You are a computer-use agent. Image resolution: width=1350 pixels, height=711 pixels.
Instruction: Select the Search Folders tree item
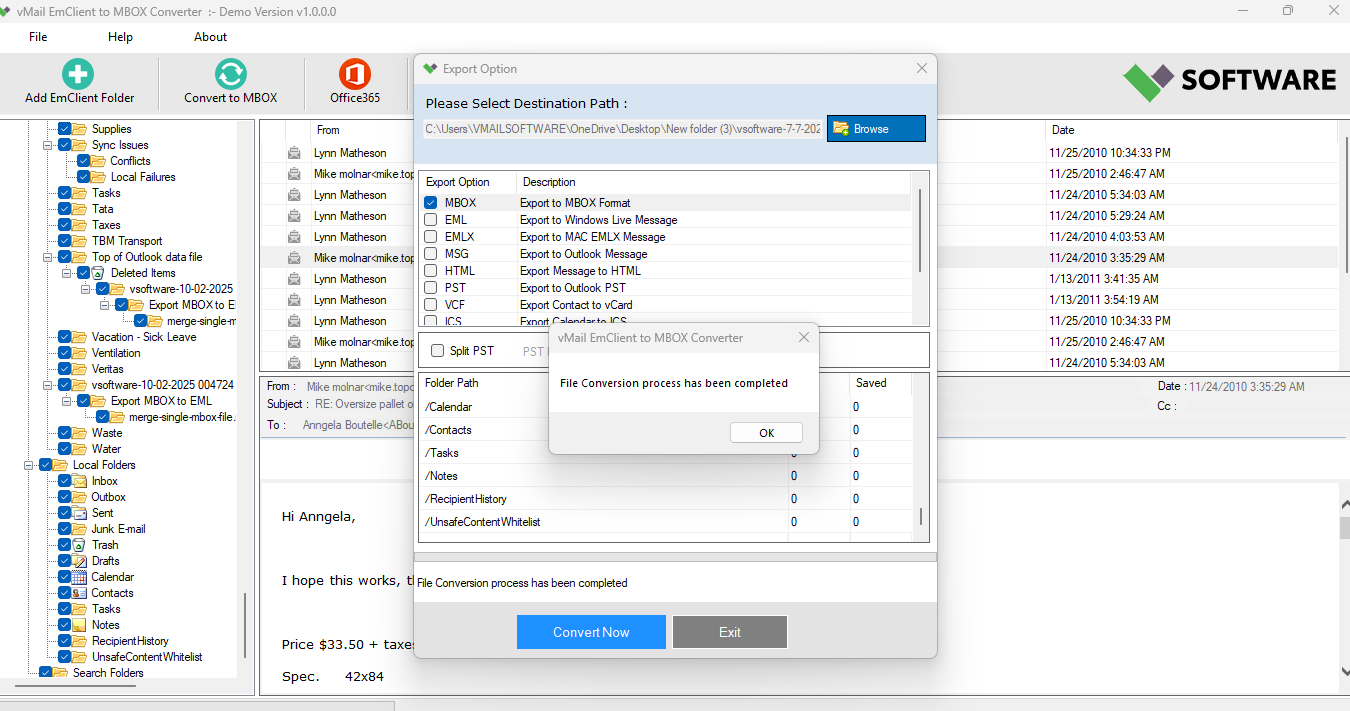(x=108, y=673)
